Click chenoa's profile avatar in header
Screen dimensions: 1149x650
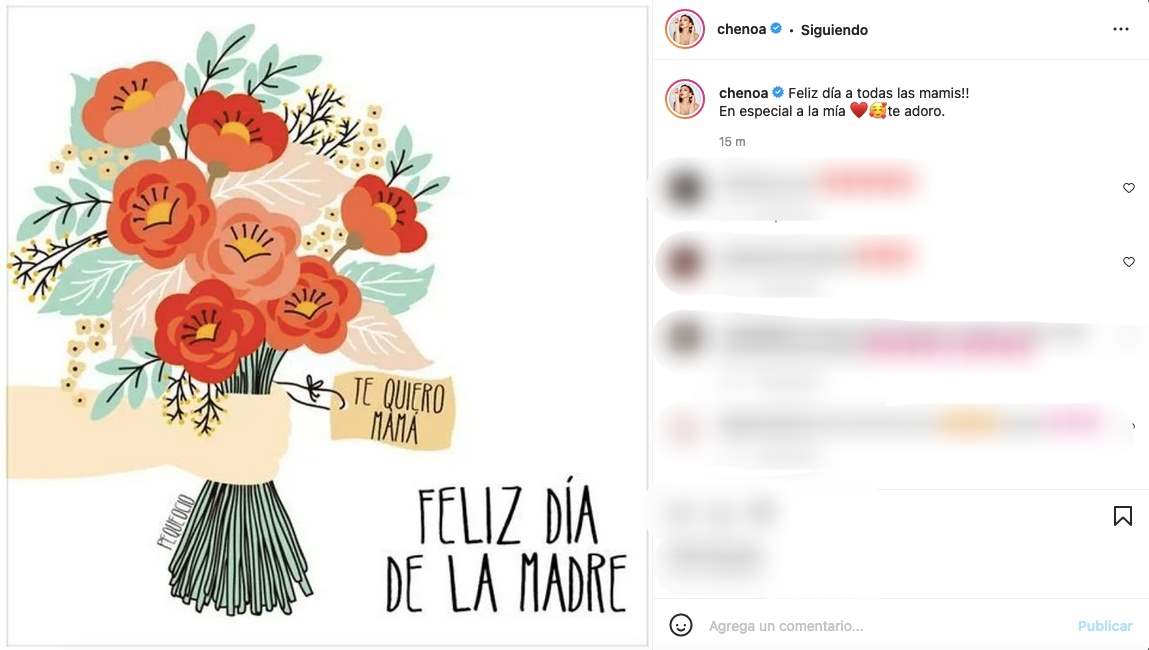point(684,29)
